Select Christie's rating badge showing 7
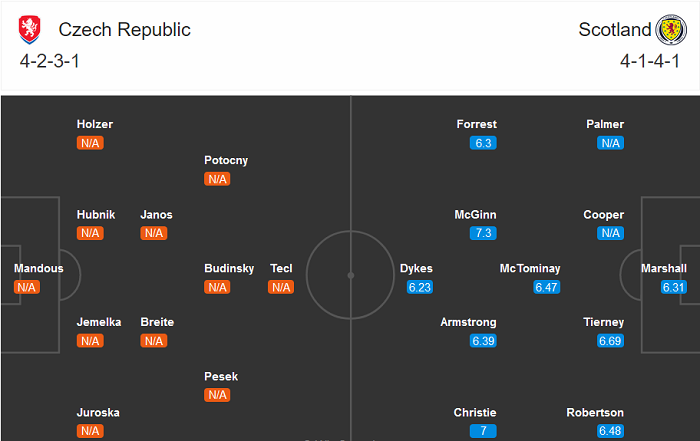This screenshot has width=700, height=441. coord(482,431)
